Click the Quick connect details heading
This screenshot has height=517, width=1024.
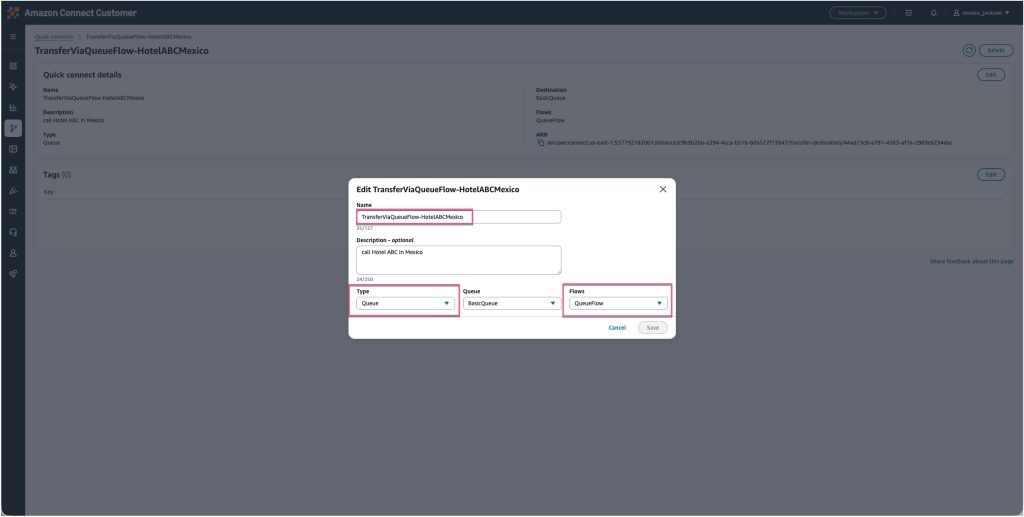(x=82, y=75)
